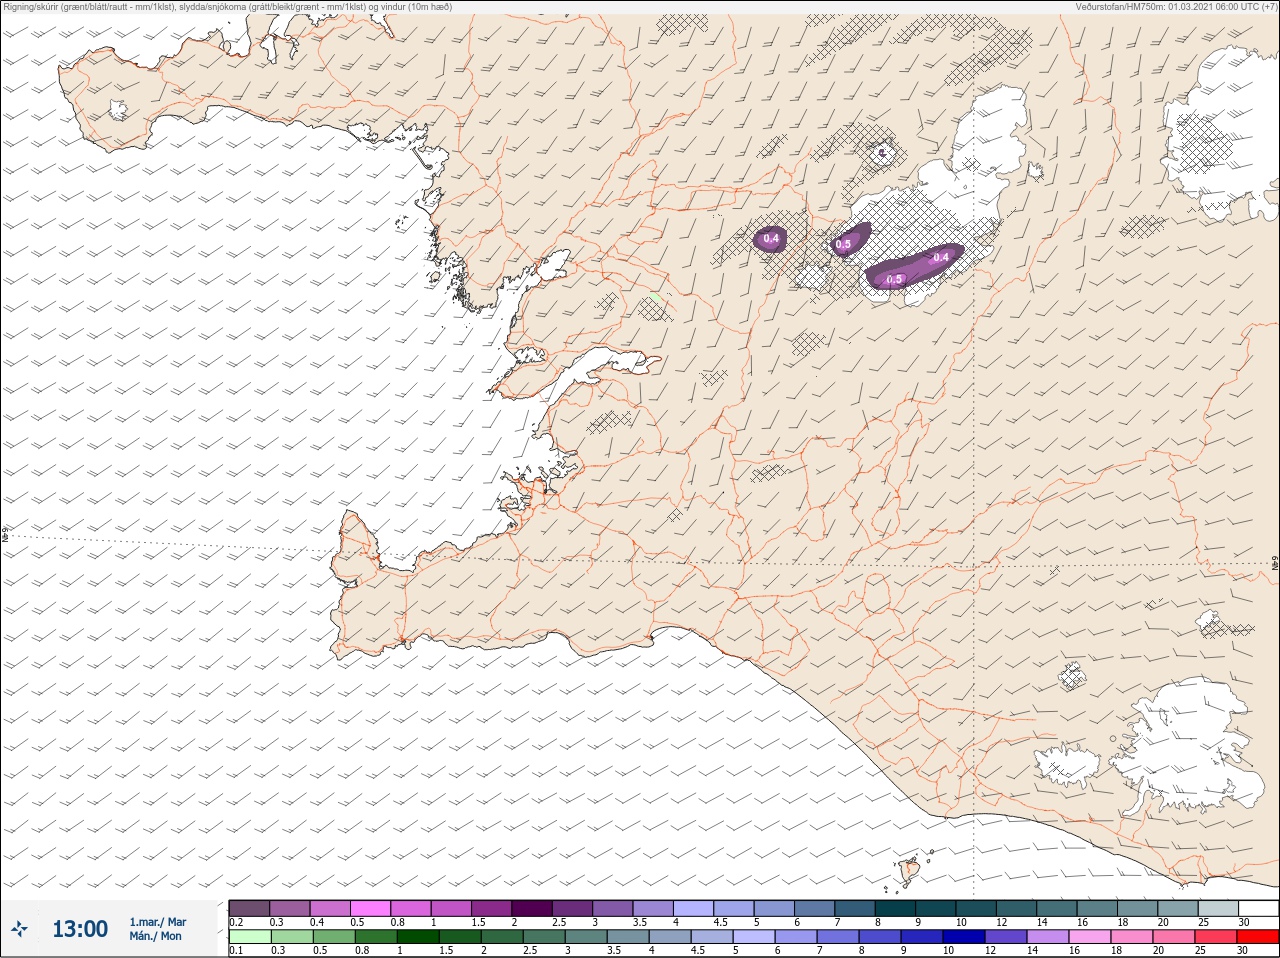Click the 0.4 label on westernmost purple patch
This screenshot has height=958, width=1280.
point(771,238)
